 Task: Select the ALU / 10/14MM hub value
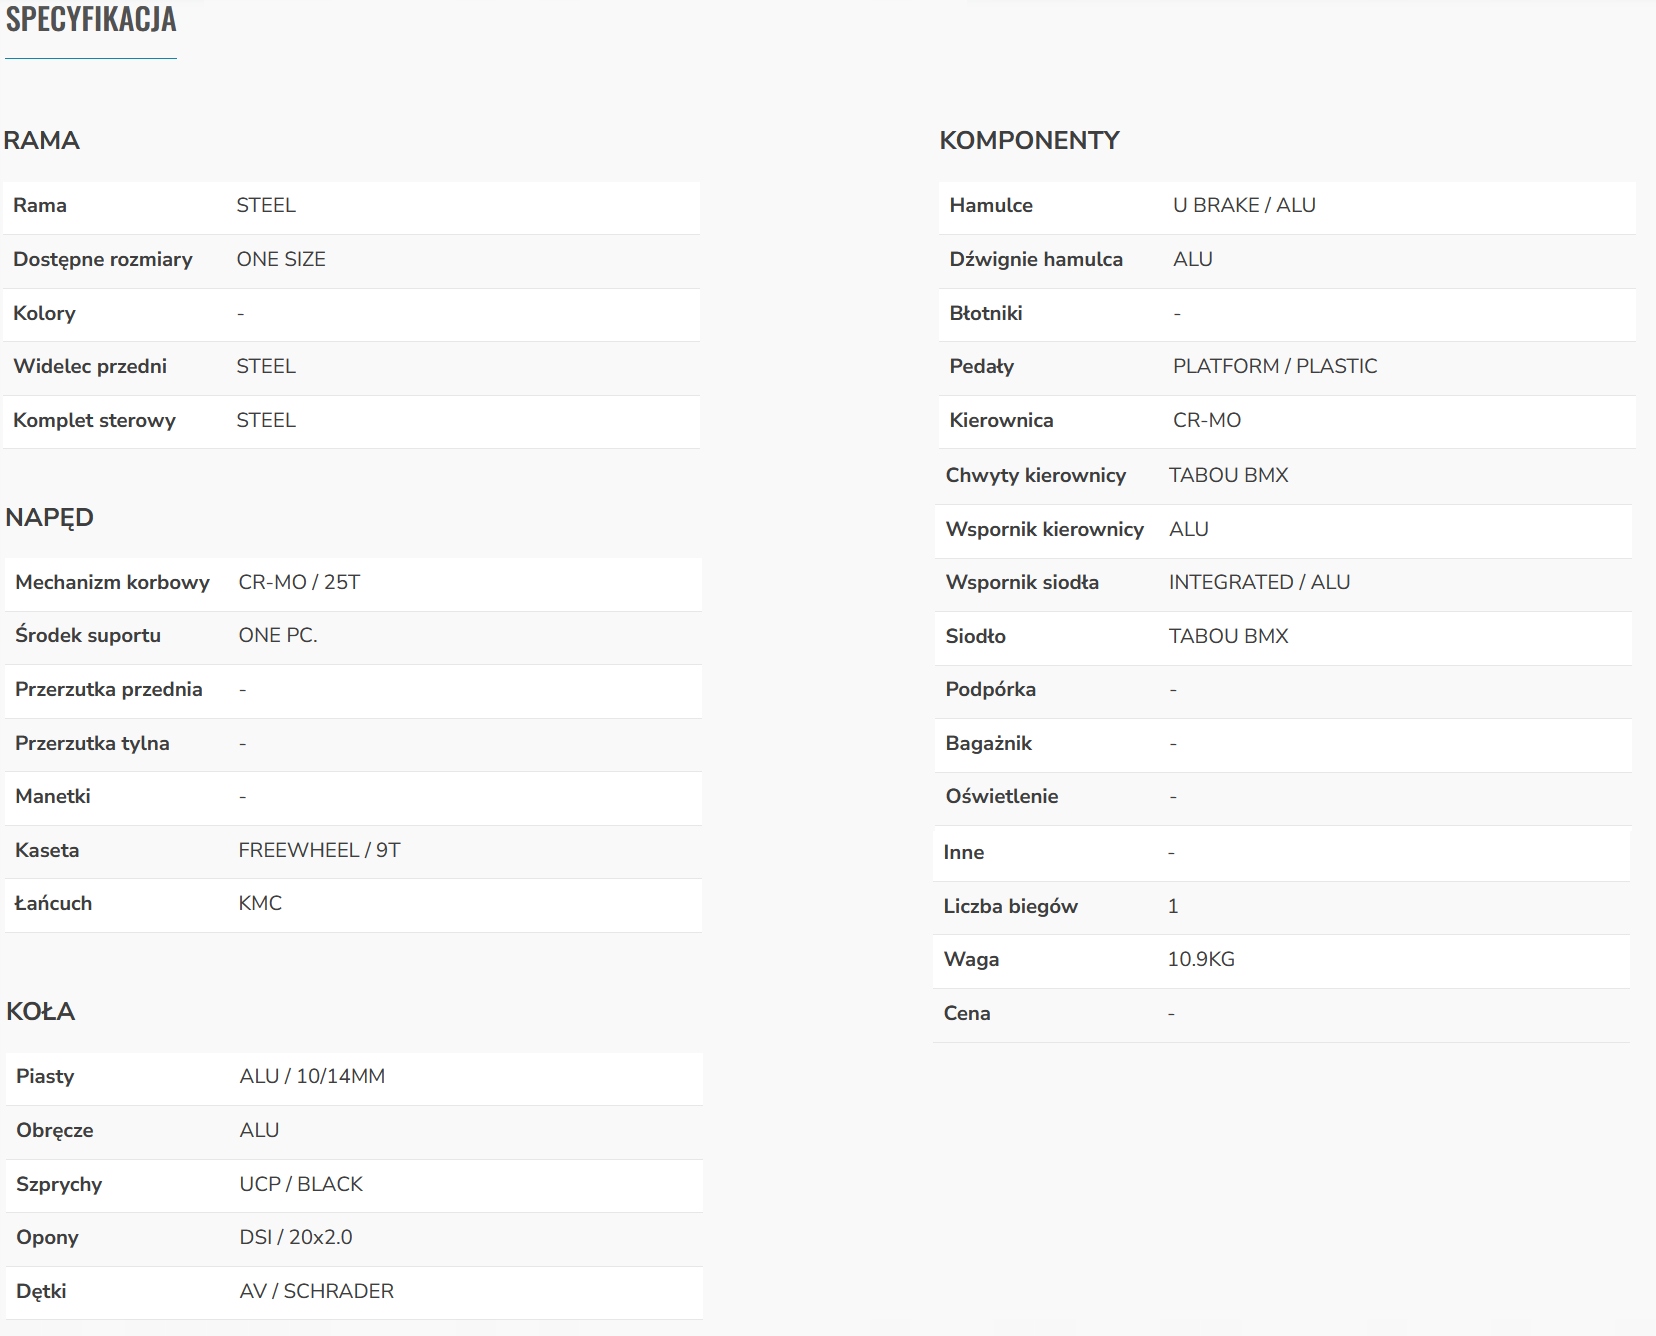(x=312, y=1076)
